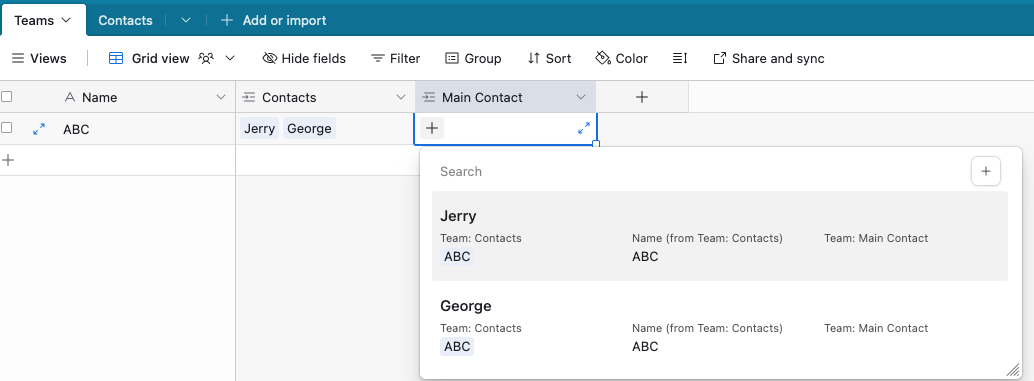The height and width of the screenshot is (381, 1034).
Task: Open the Contacts field dropdown arrow
Action: [400, 97]
